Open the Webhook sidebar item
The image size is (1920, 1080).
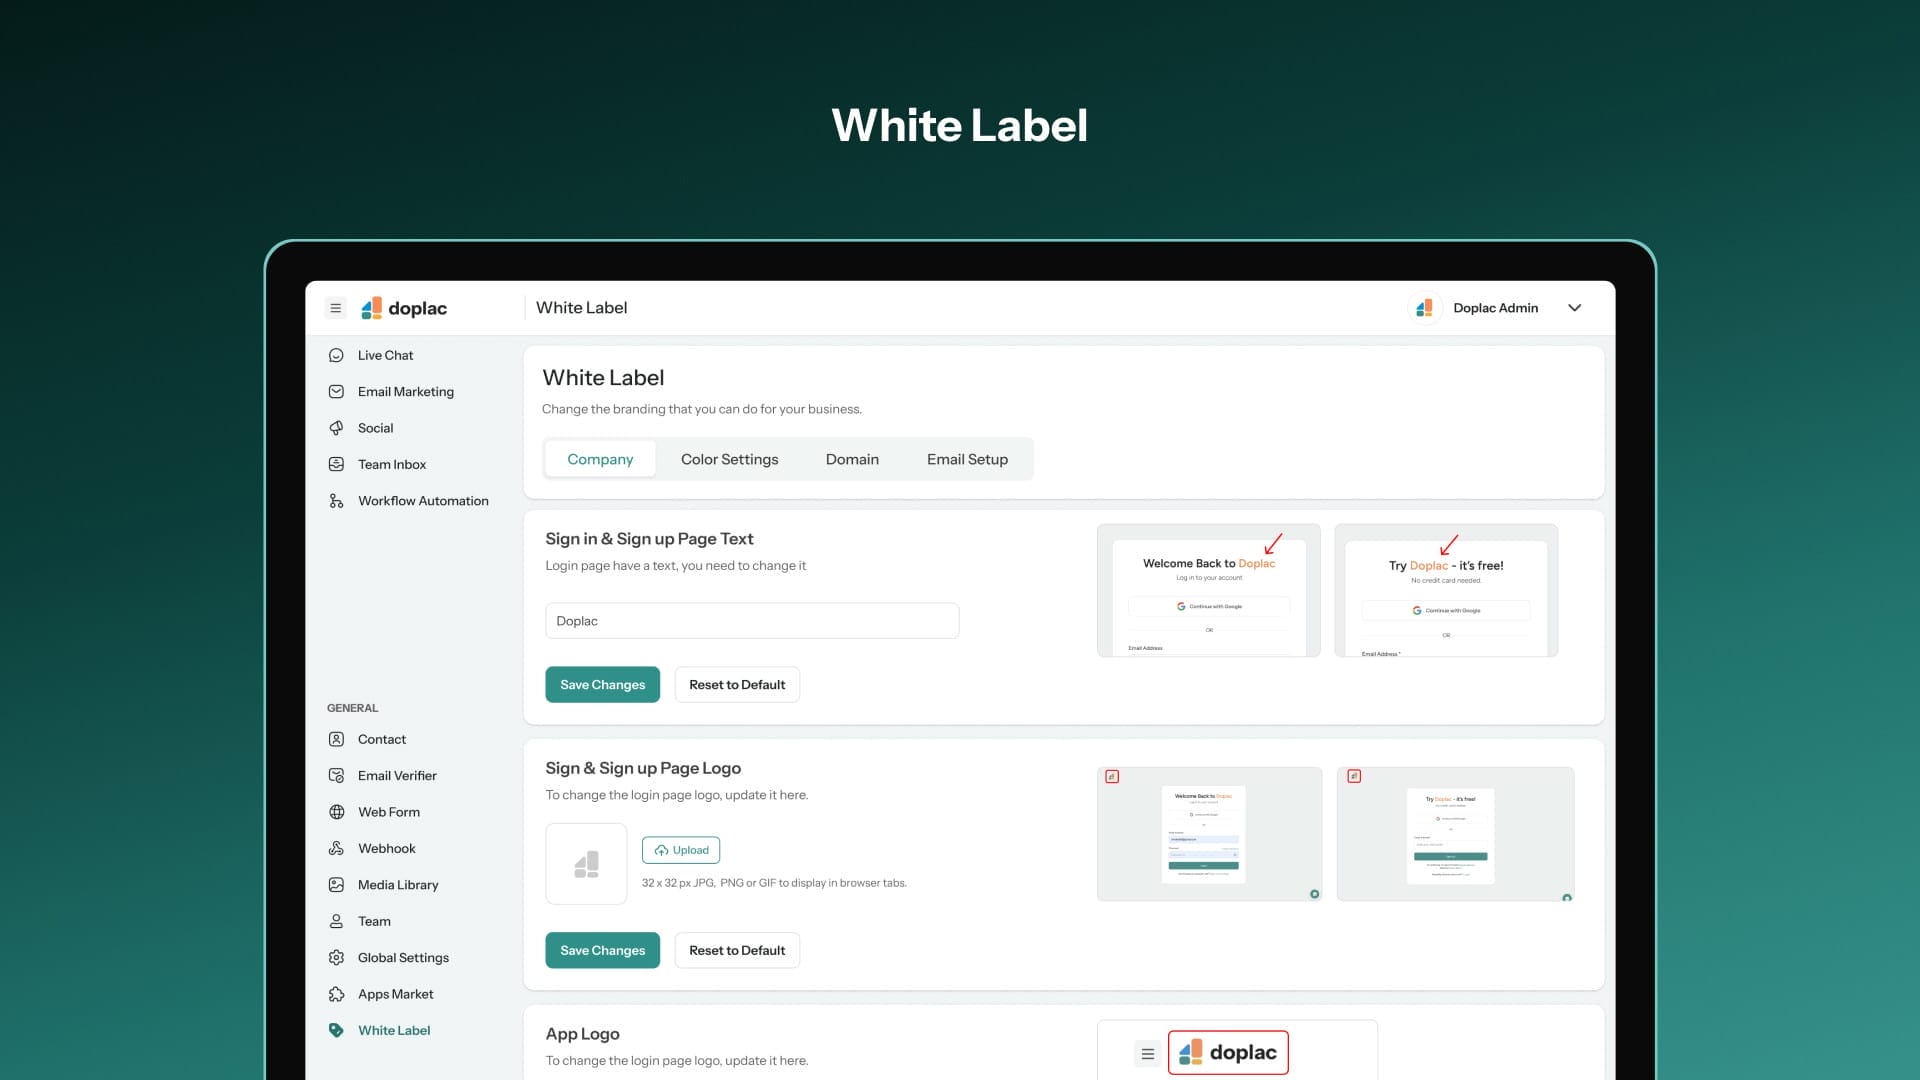pos(386,849)
